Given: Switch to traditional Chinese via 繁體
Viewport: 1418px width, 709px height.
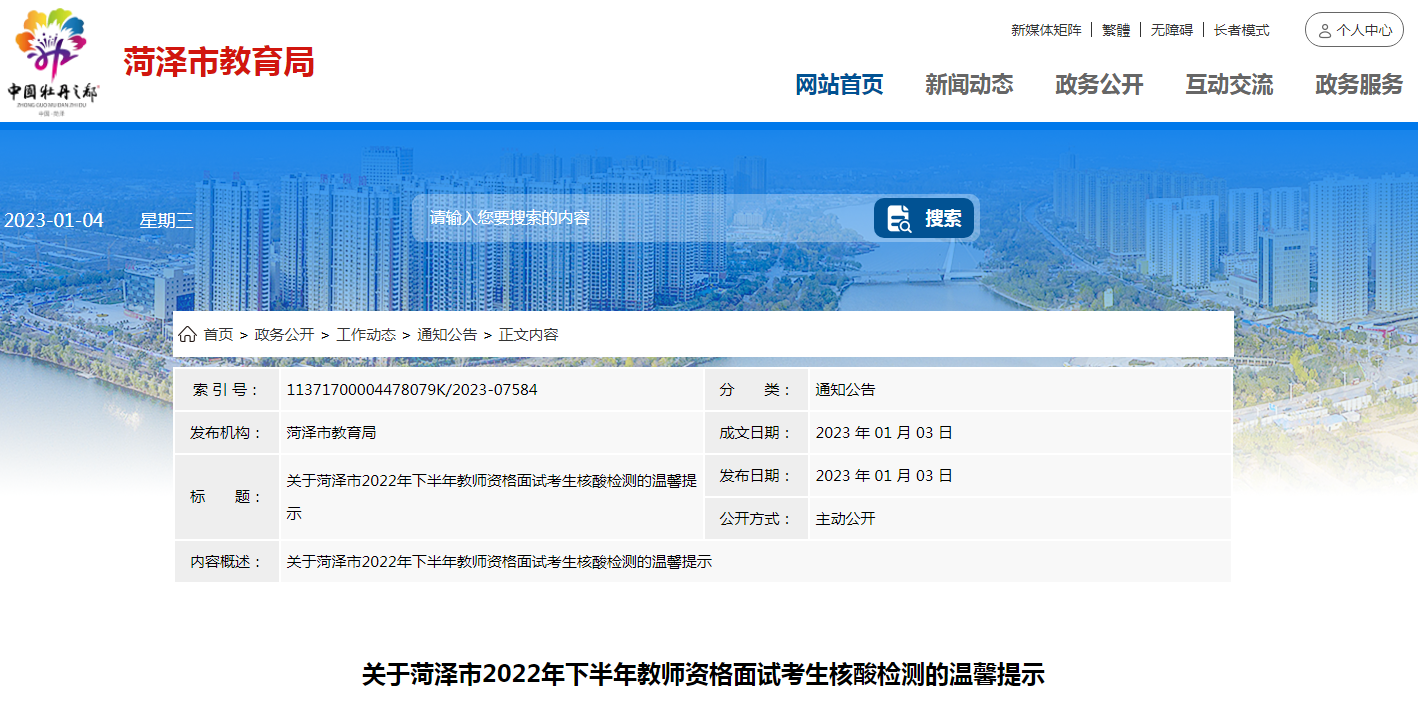Looking at the screenshot, I should tap(1116, 30).
